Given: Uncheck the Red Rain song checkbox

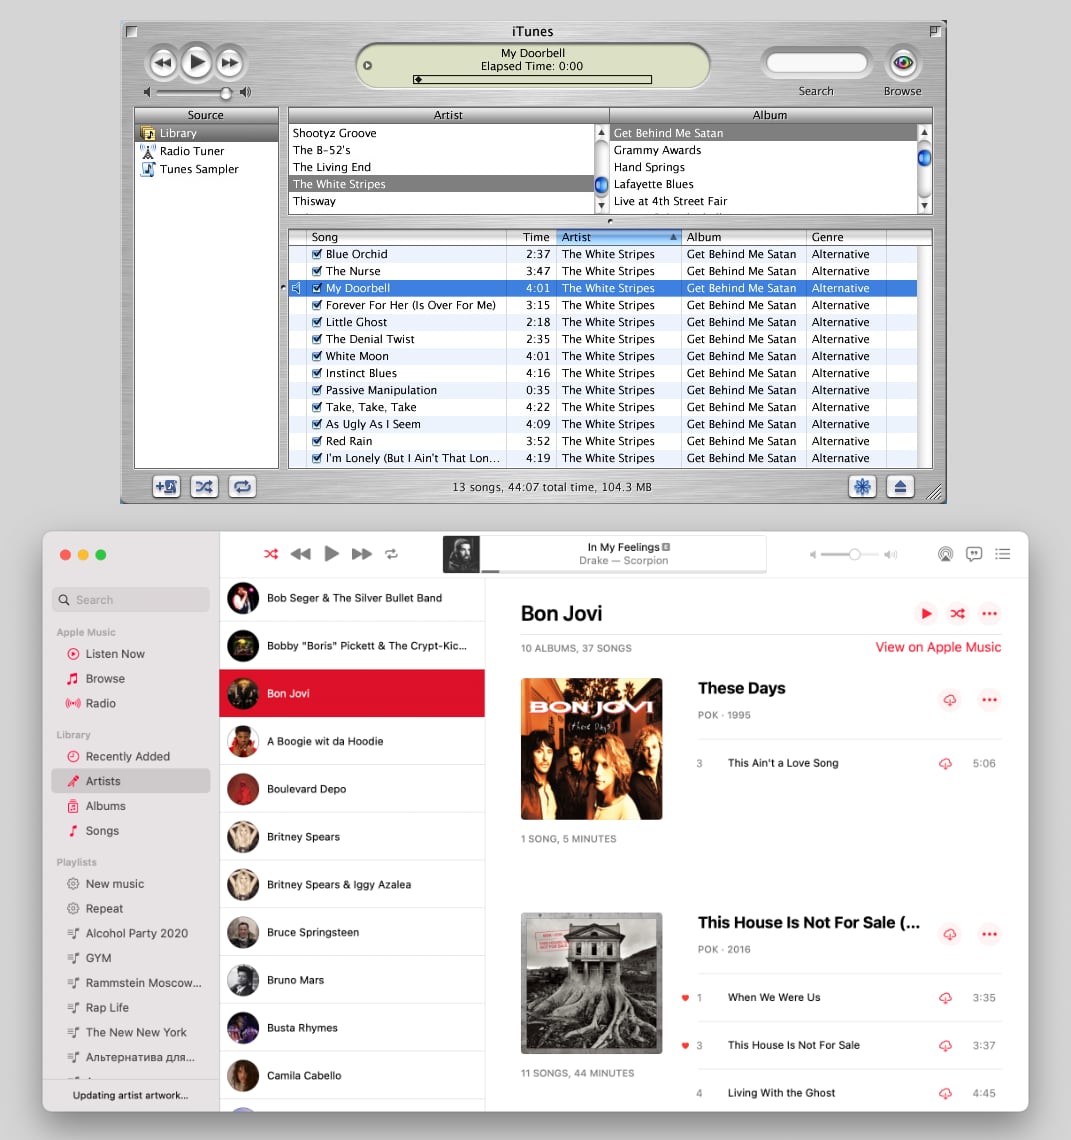Looking at the screenshot, I should (317, 441).
